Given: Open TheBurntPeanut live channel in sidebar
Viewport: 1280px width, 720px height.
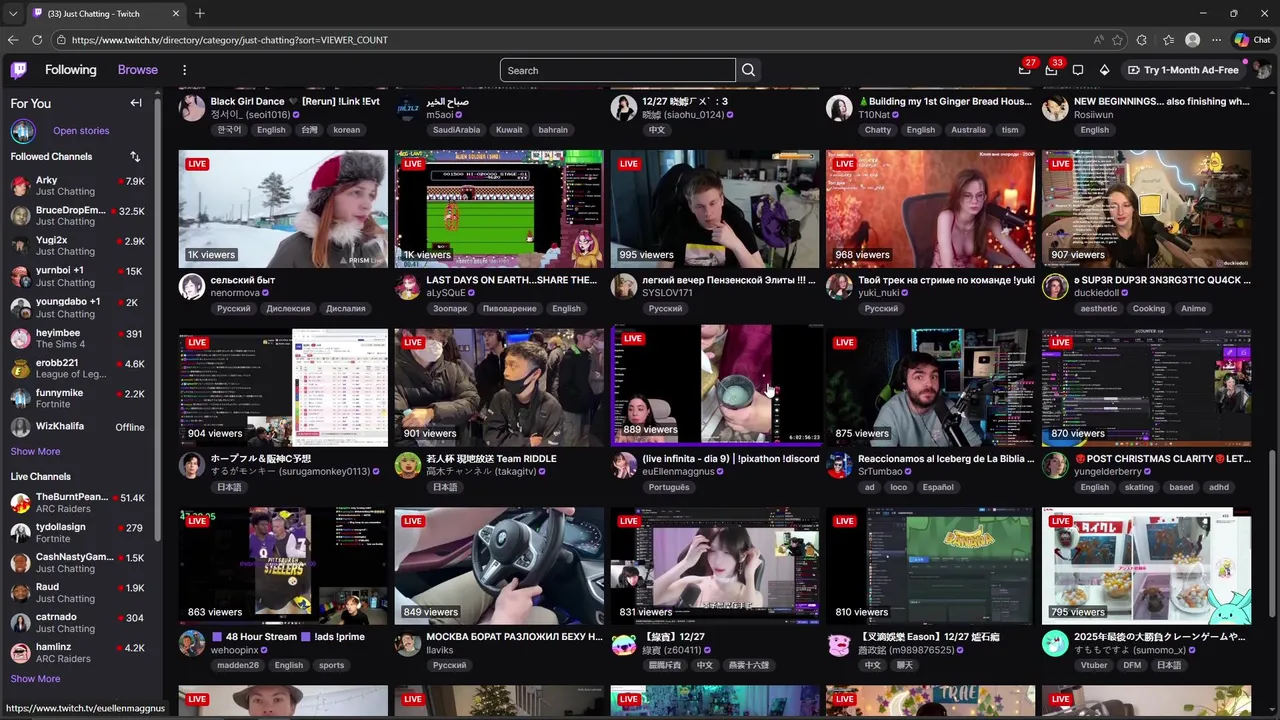Looking at the screenshot, I should click(x=77, y=502).
